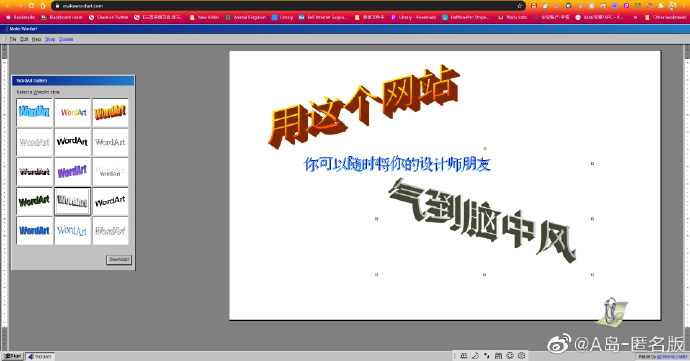Image resolution: width=690 pixels, height=361 pixels.
Task: Choose the dark green arched WordArt style
Action: 34,201
